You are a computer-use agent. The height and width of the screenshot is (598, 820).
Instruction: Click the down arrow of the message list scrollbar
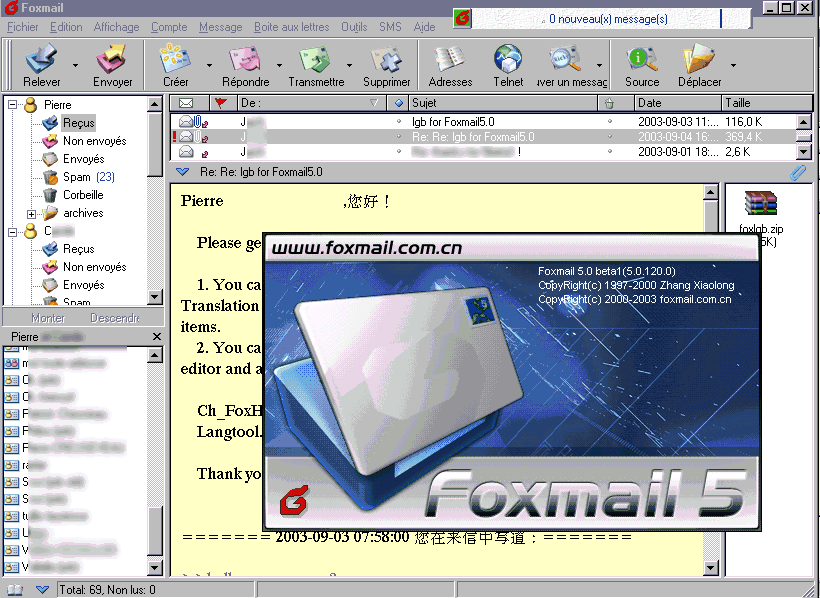coord(804,152)
